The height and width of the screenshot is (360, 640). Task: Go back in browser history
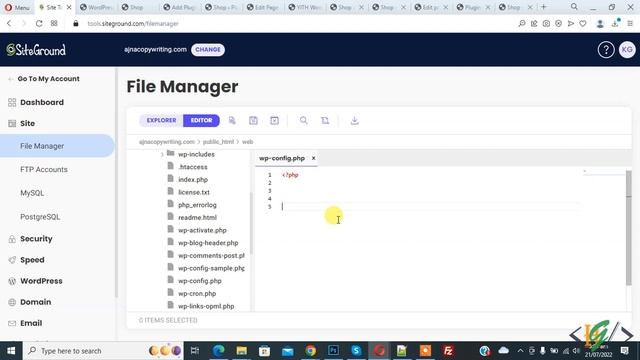9,24
